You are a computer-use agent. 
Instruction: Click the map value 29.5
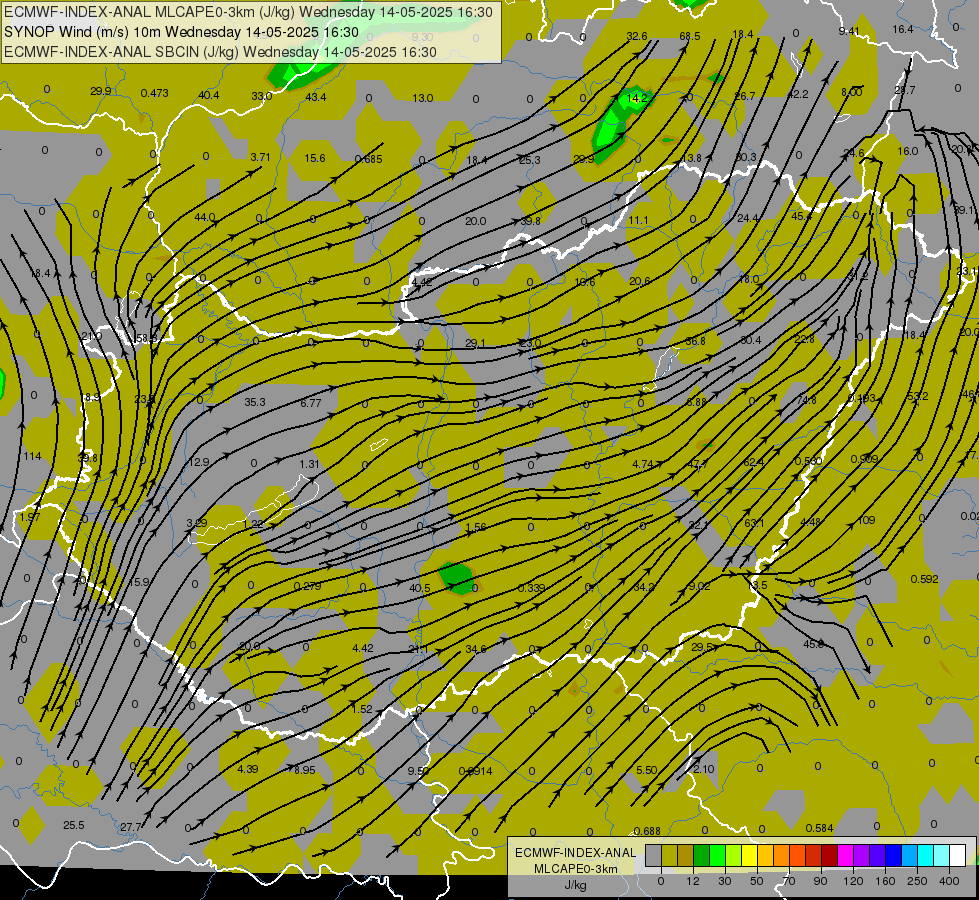(702, 647)
